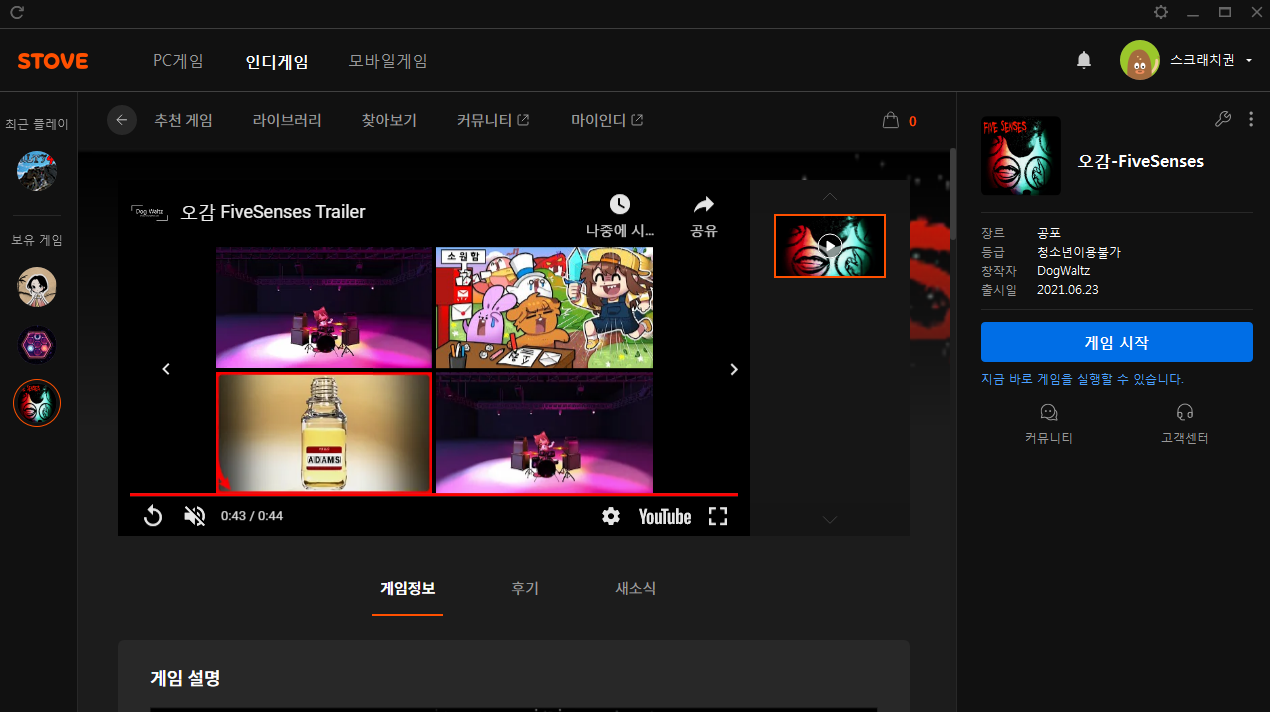
Task: Click the notification bell icon
Action: pos(1084,61)
